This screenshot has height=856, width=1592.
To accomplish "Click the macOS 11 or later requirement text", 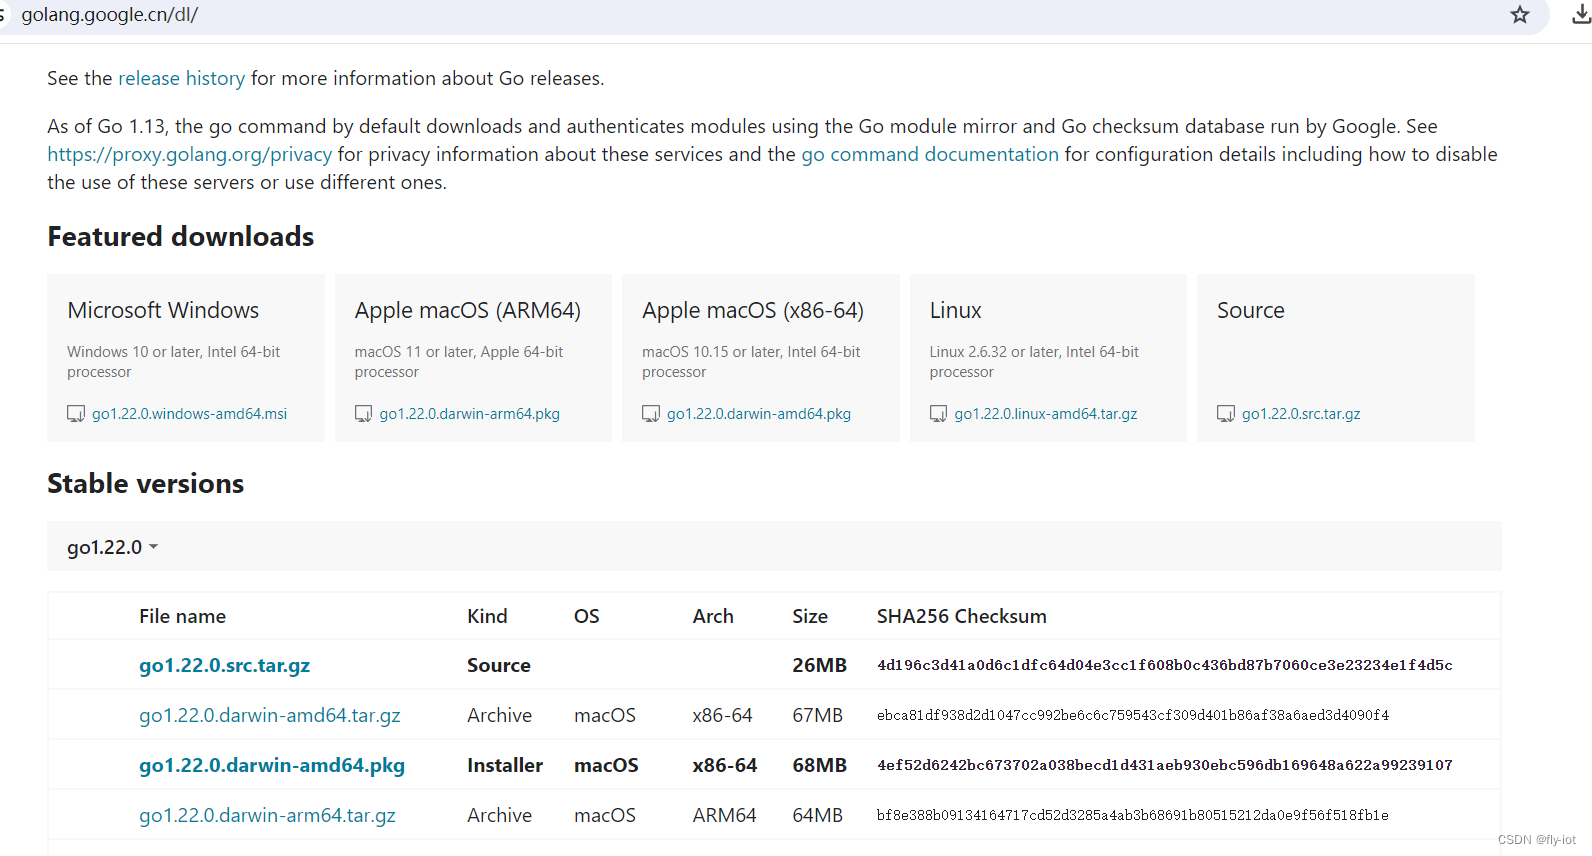I will [x=458, y=362].
